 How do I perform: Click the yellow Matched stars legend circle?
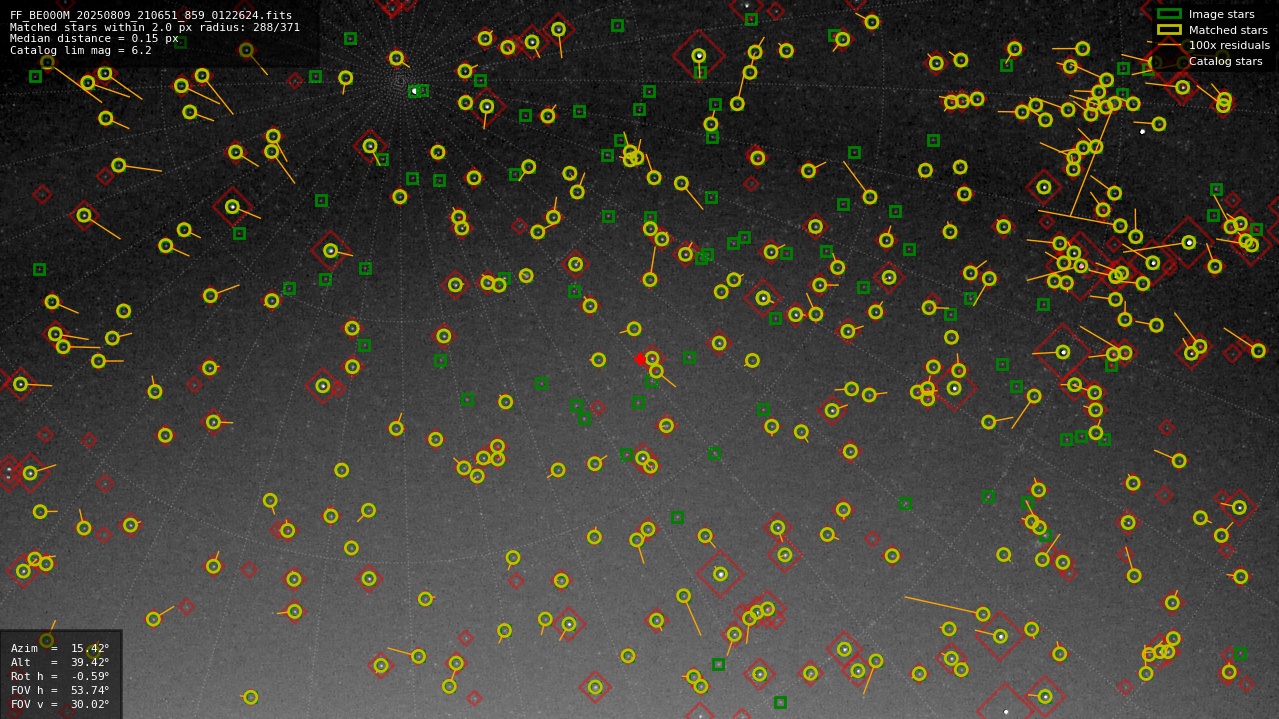pos(1169,30)
